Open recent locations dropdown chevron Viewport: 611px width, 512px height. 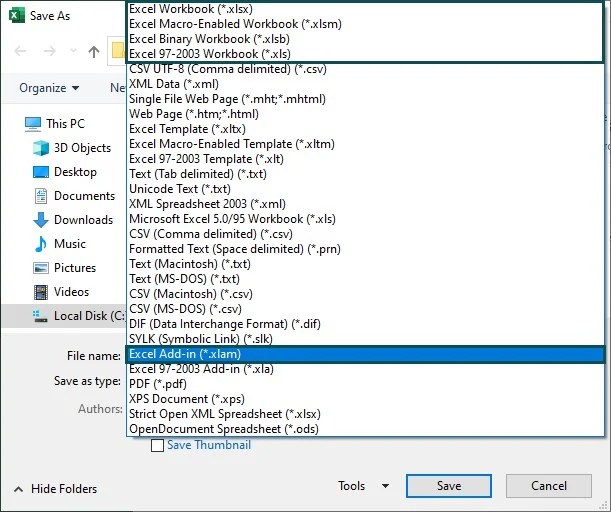point(73,51)
